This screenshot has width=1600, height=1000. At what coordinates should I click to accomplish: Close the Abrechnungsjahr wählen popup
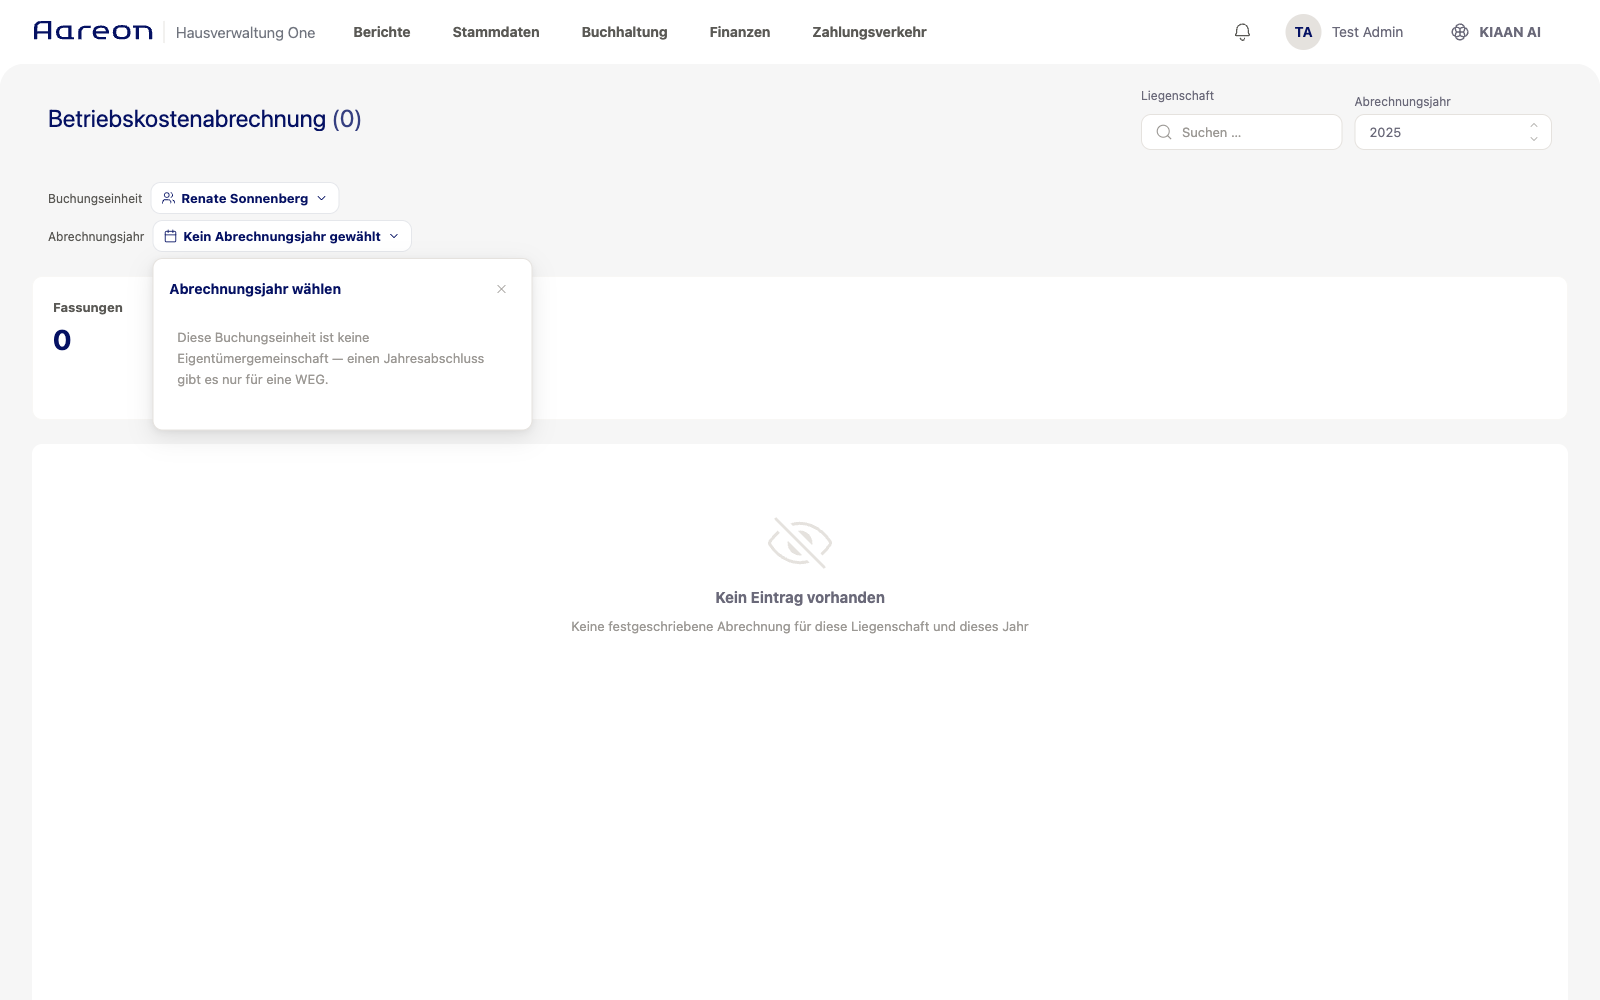[501, 289]
